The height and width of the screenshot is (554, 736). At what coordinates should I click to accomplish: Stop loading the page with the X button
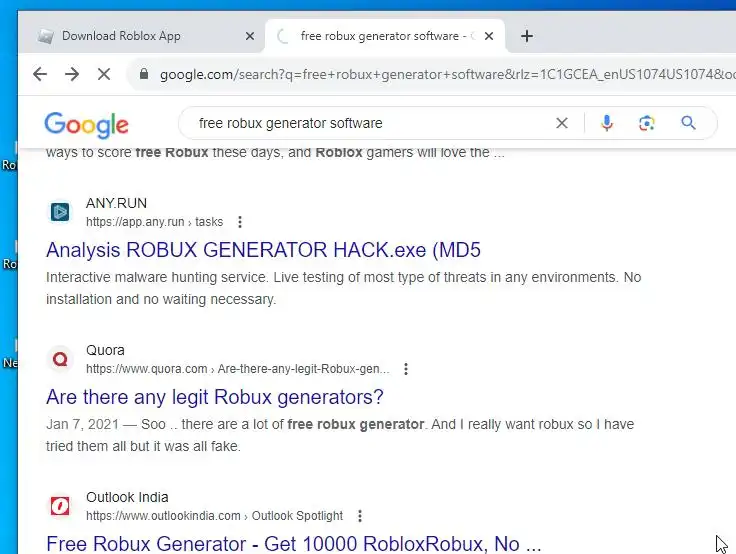pos(104,74)
